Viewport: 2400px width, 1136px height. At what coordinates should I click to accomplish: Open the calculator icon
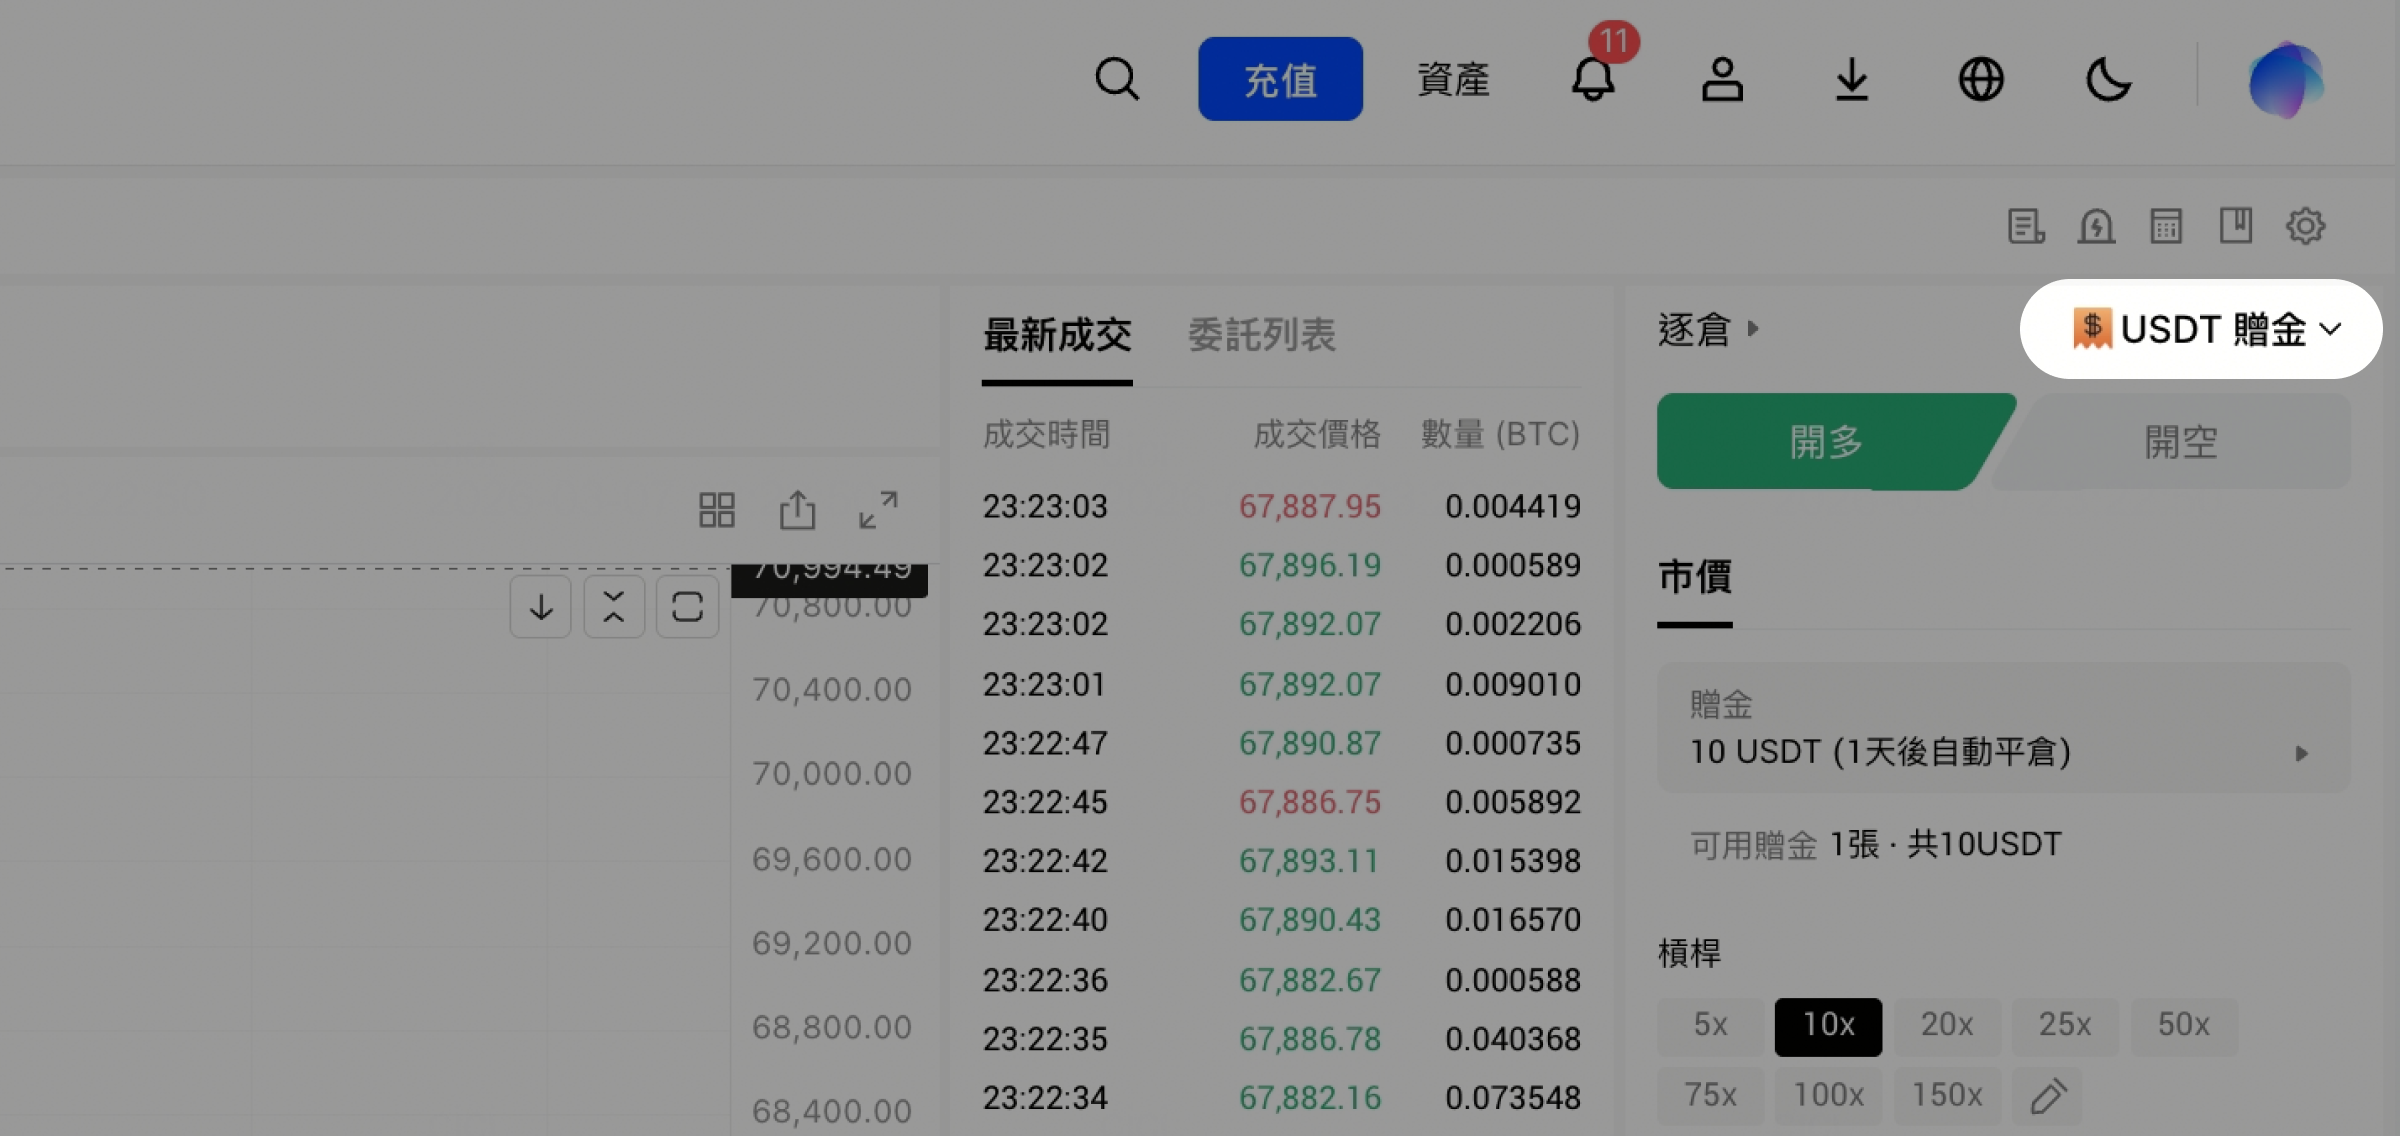pos(2166,226)
